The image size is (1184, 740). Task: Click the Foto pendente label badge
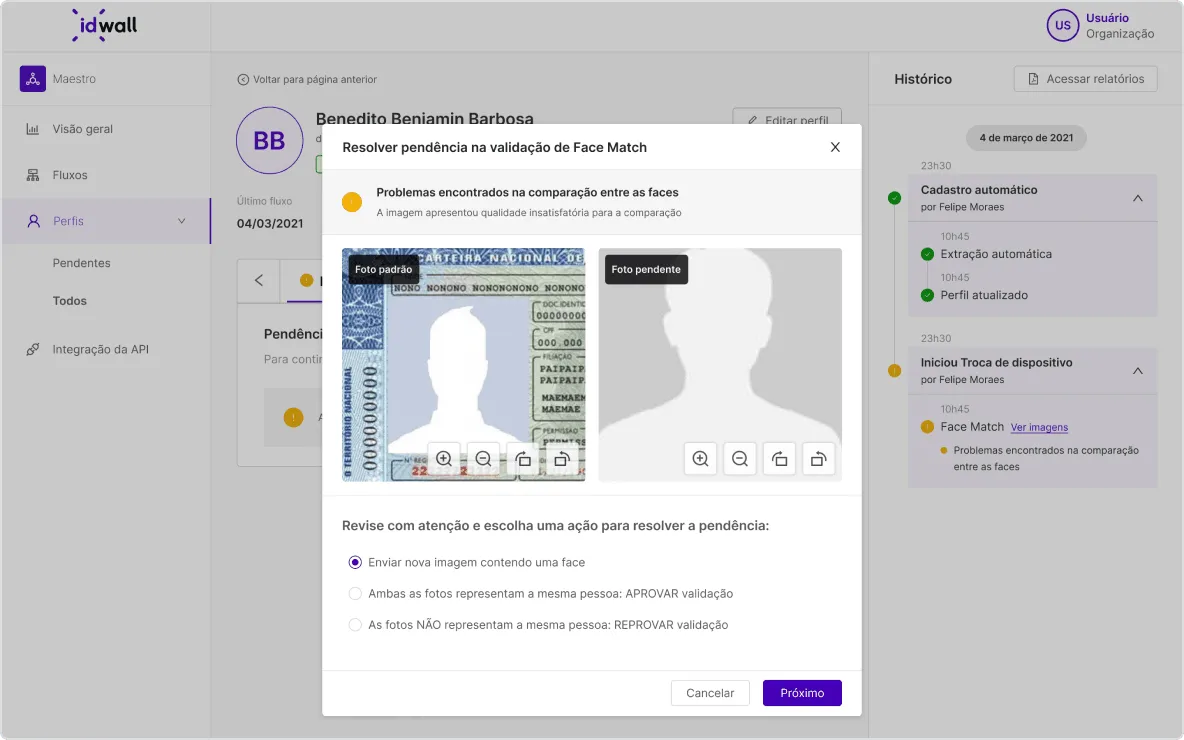pyautogui.click(x=646, y=270)
